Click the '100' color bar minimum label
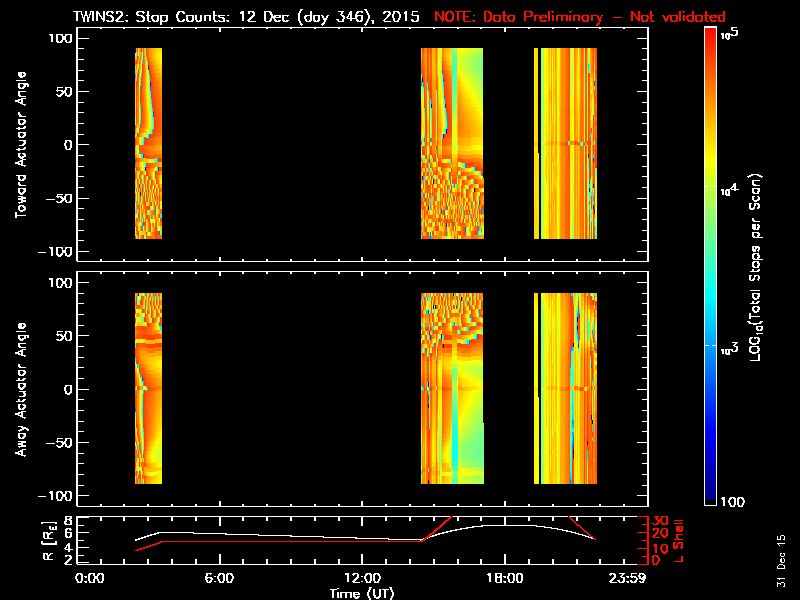Image resolution: width=800 pixels, height=600 pixels. 732,502
